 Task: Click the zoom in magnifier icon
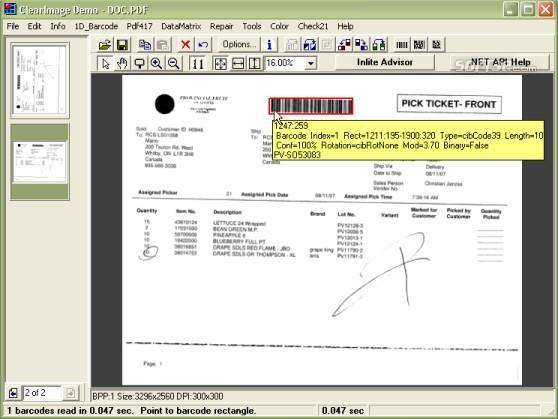point(156,64)
